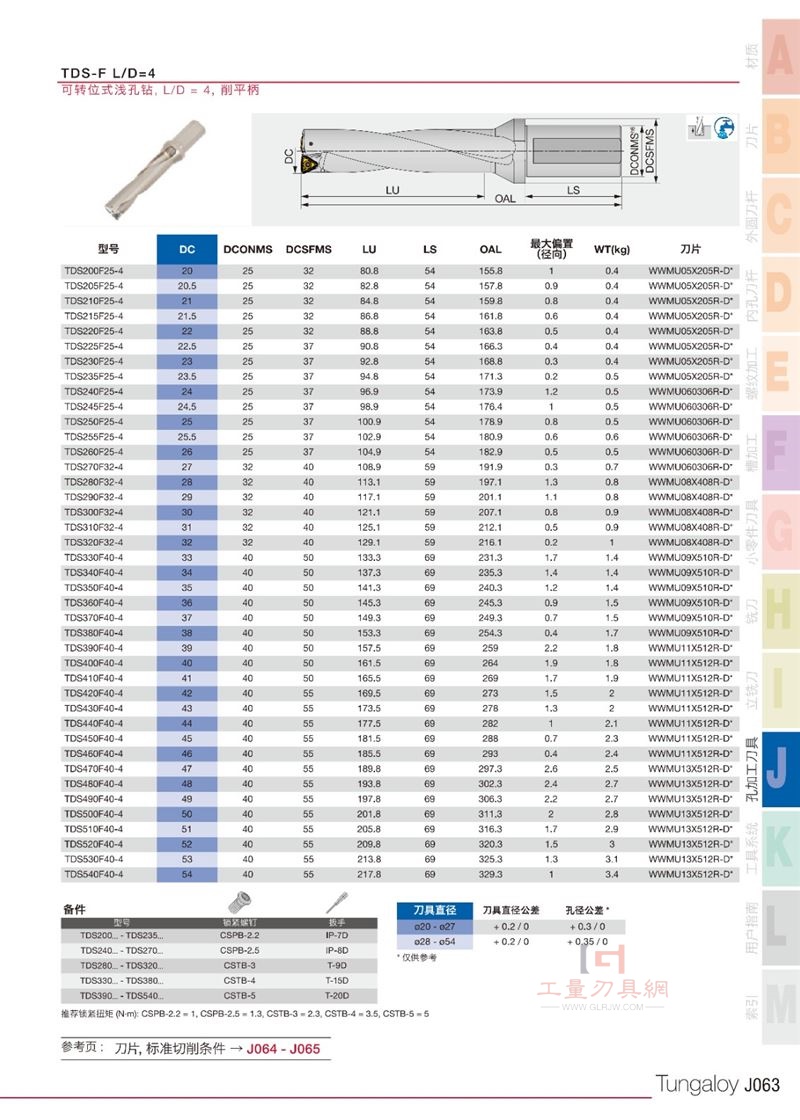Open section tab K 工具系统
This screenshot has height=1120, width=800.
click(x=779, y=849)
